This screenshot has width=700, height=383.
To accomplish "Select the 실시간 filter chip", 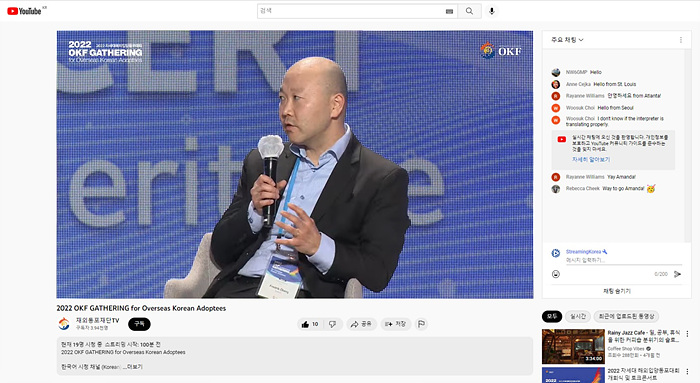I will (578, 316).
